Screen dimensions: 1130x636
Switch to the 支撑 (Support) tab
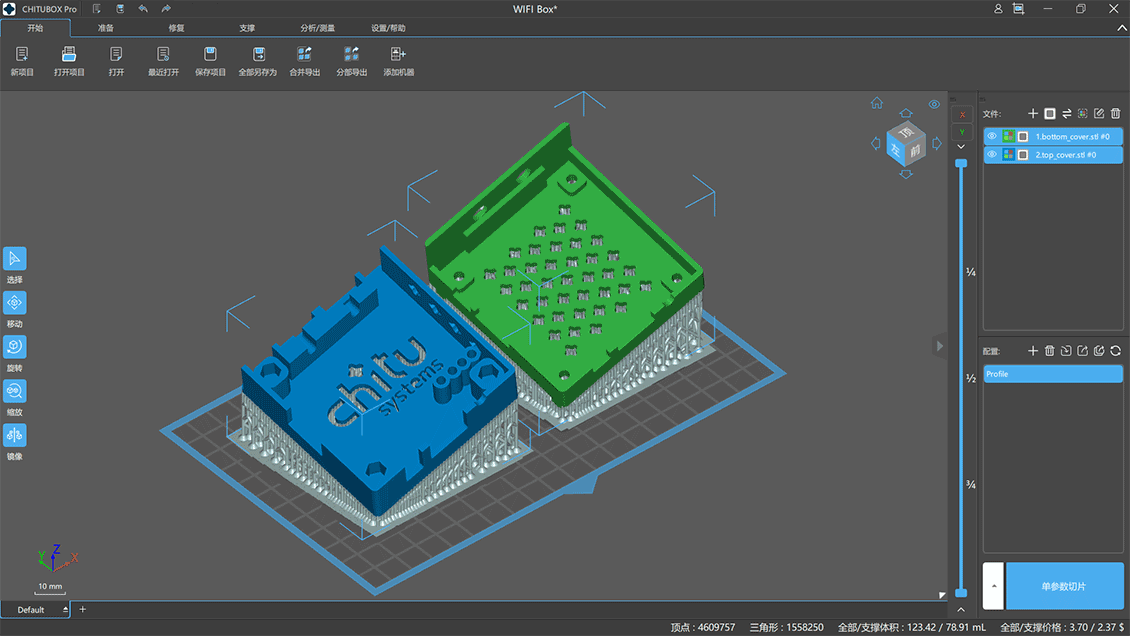click(247, 28)
